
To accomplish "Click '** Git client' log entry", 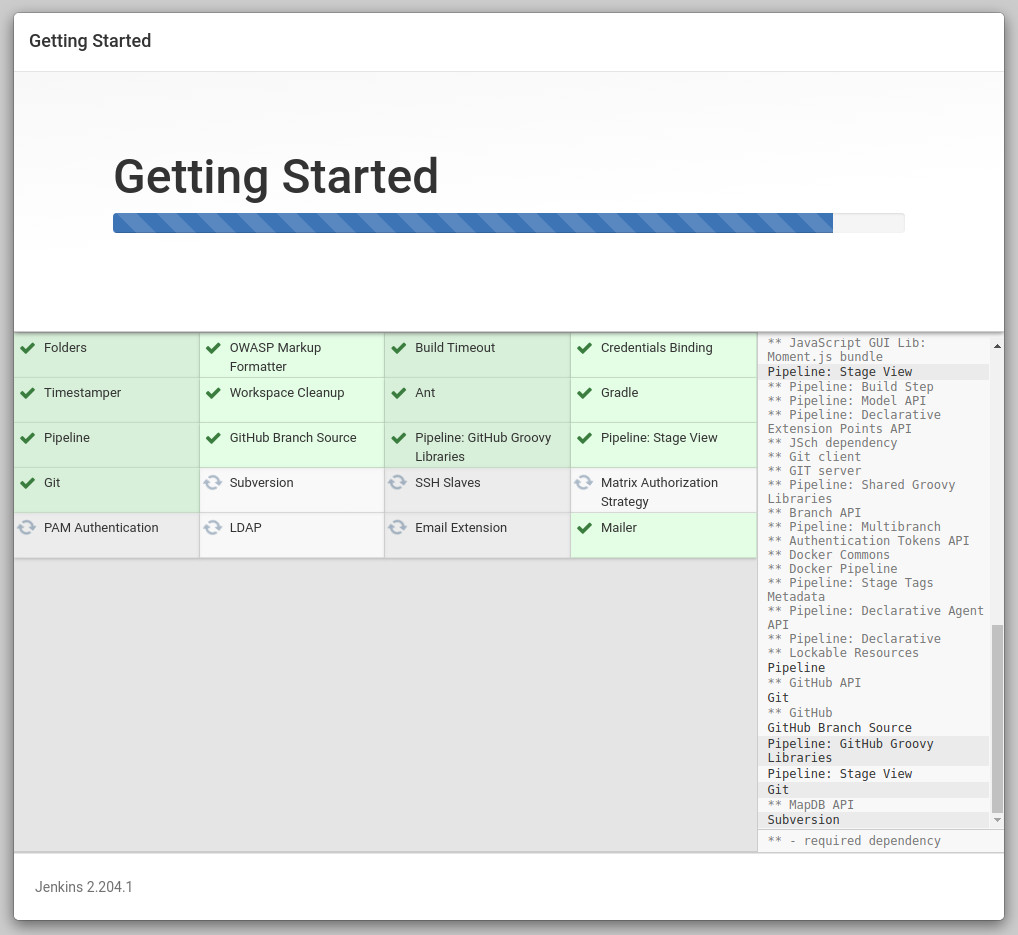I will [813, 456].
